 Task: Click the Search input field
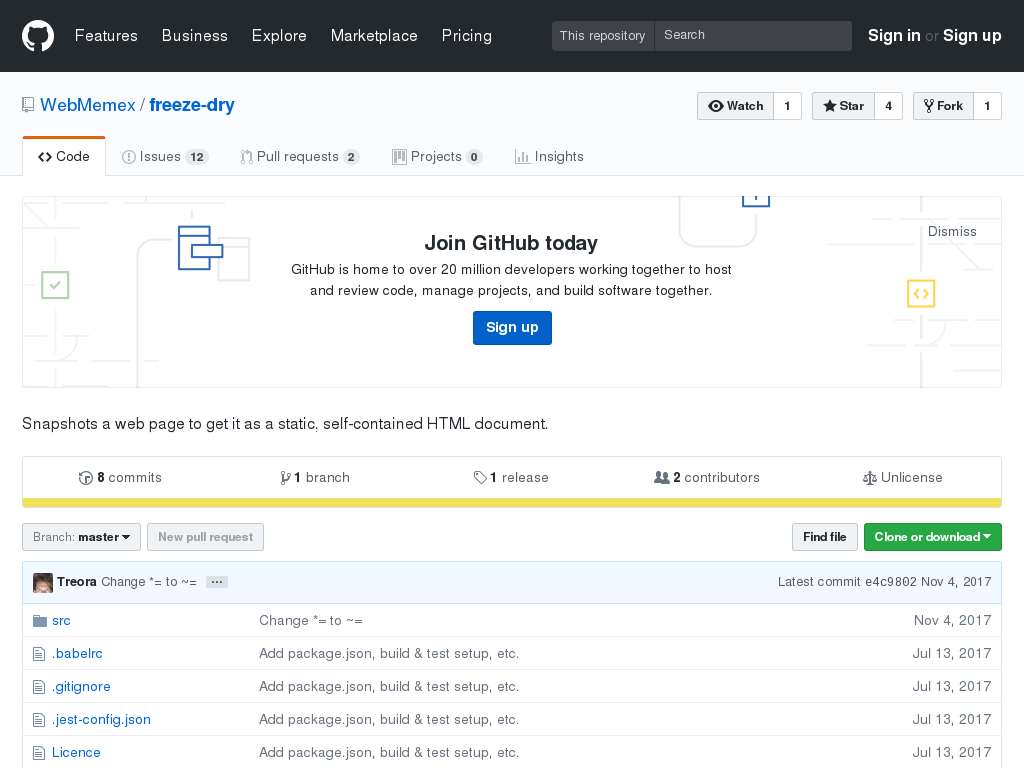point(753,35)
